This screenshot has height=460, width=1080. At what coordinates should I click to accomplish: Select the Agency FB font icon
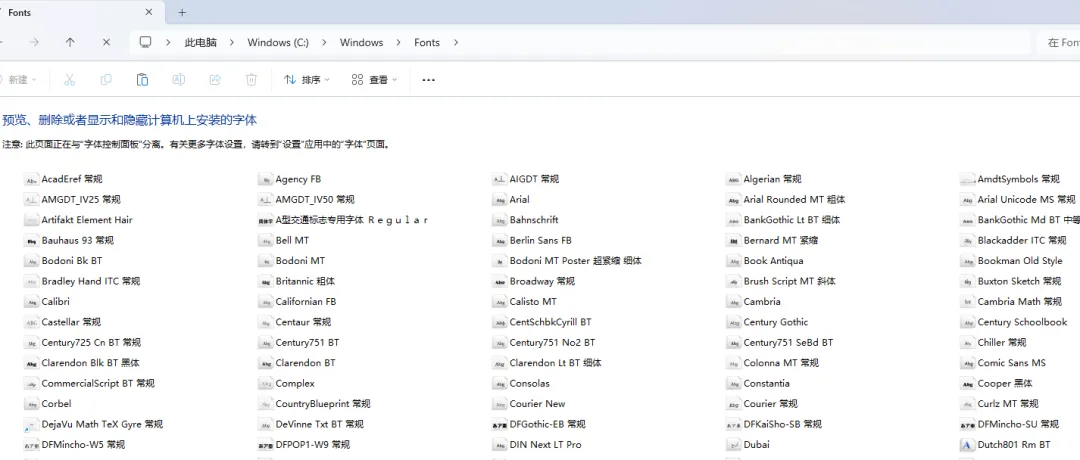point(265,180)
